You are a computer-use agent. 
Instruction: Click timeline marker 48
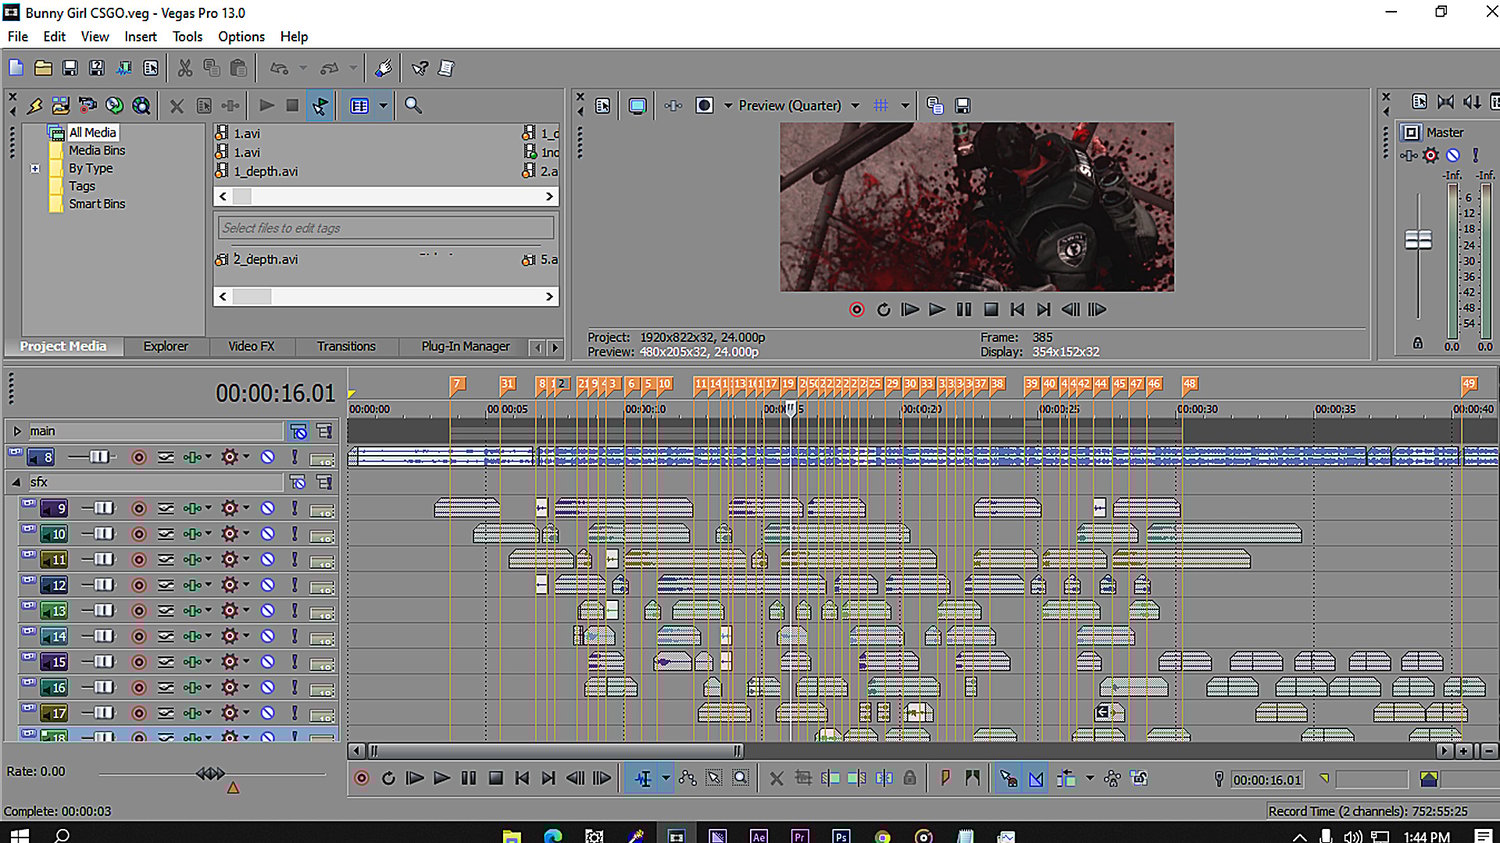pos(1189,384)
